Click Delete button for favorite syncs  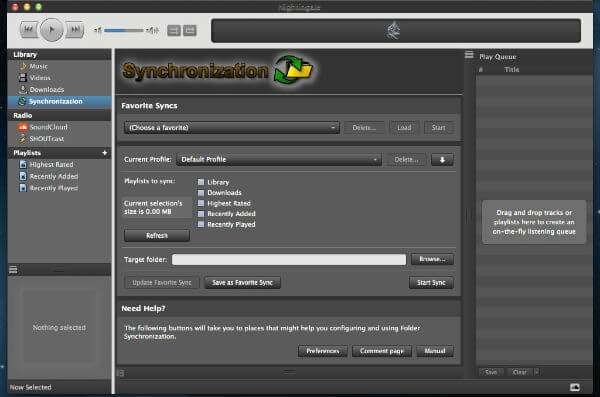point(364,128)
